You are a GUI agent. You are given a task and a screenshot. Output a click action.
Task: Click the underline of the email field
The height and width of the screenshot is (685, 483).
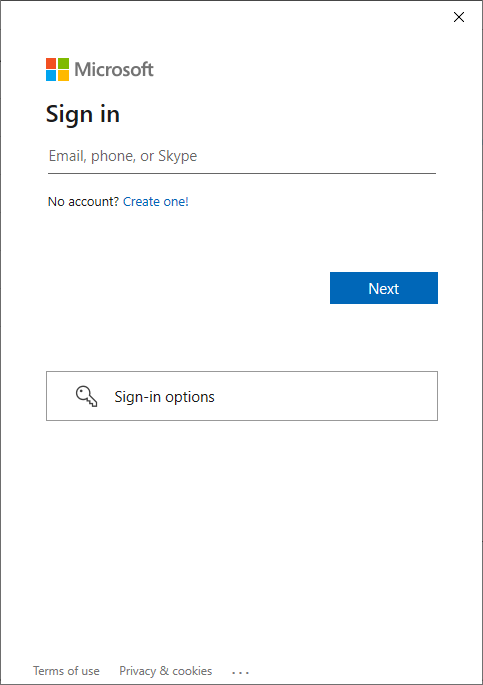(x=242, y=173)
